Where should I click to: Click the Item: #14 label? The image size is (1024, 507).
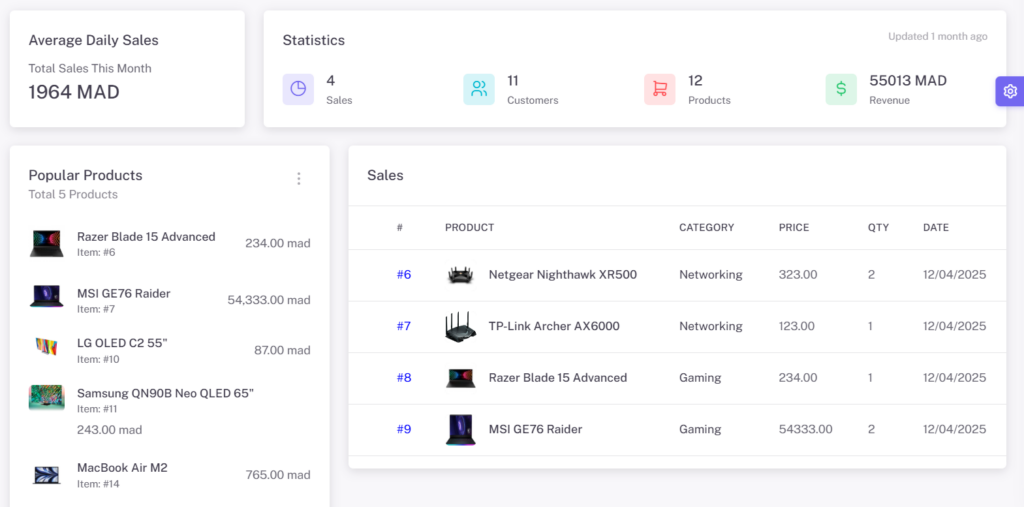96,484
